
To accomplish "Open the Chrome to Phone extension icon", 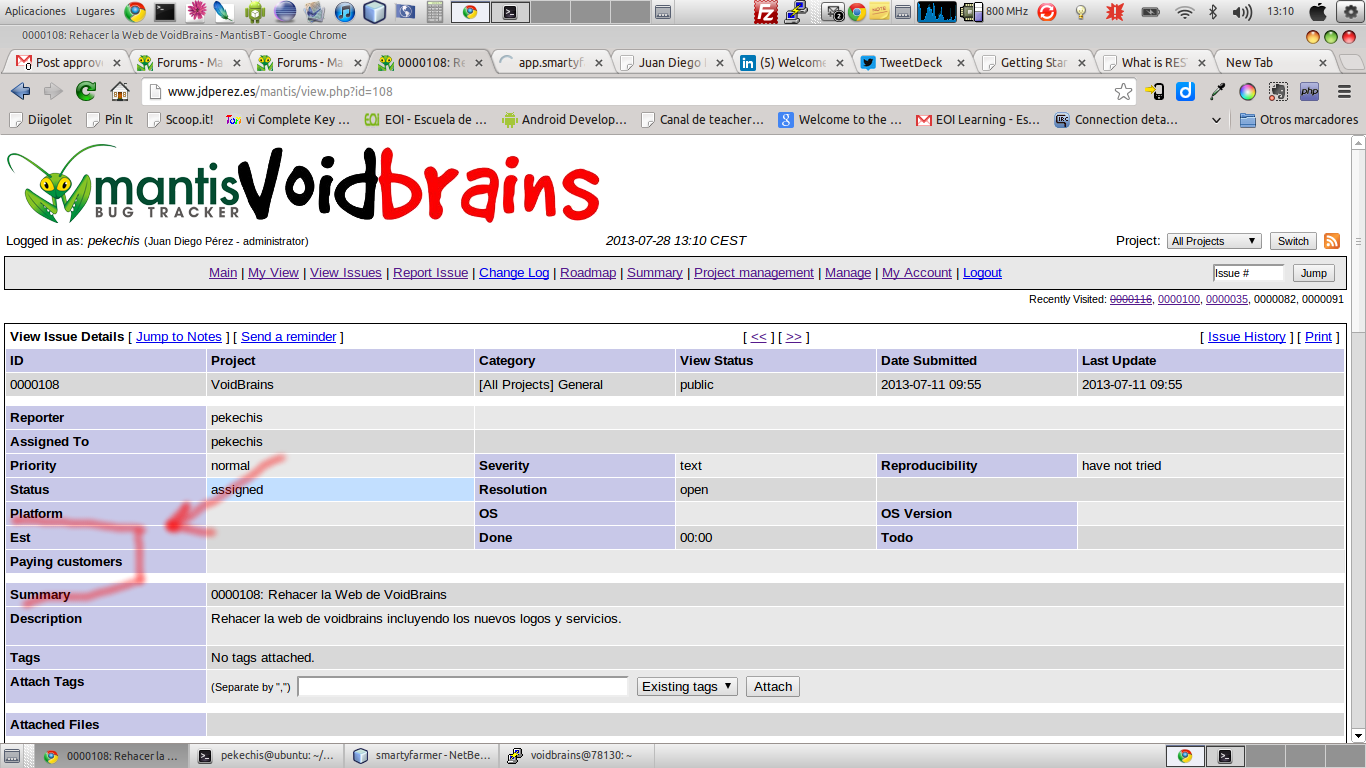I will (x=1154, y=92).
